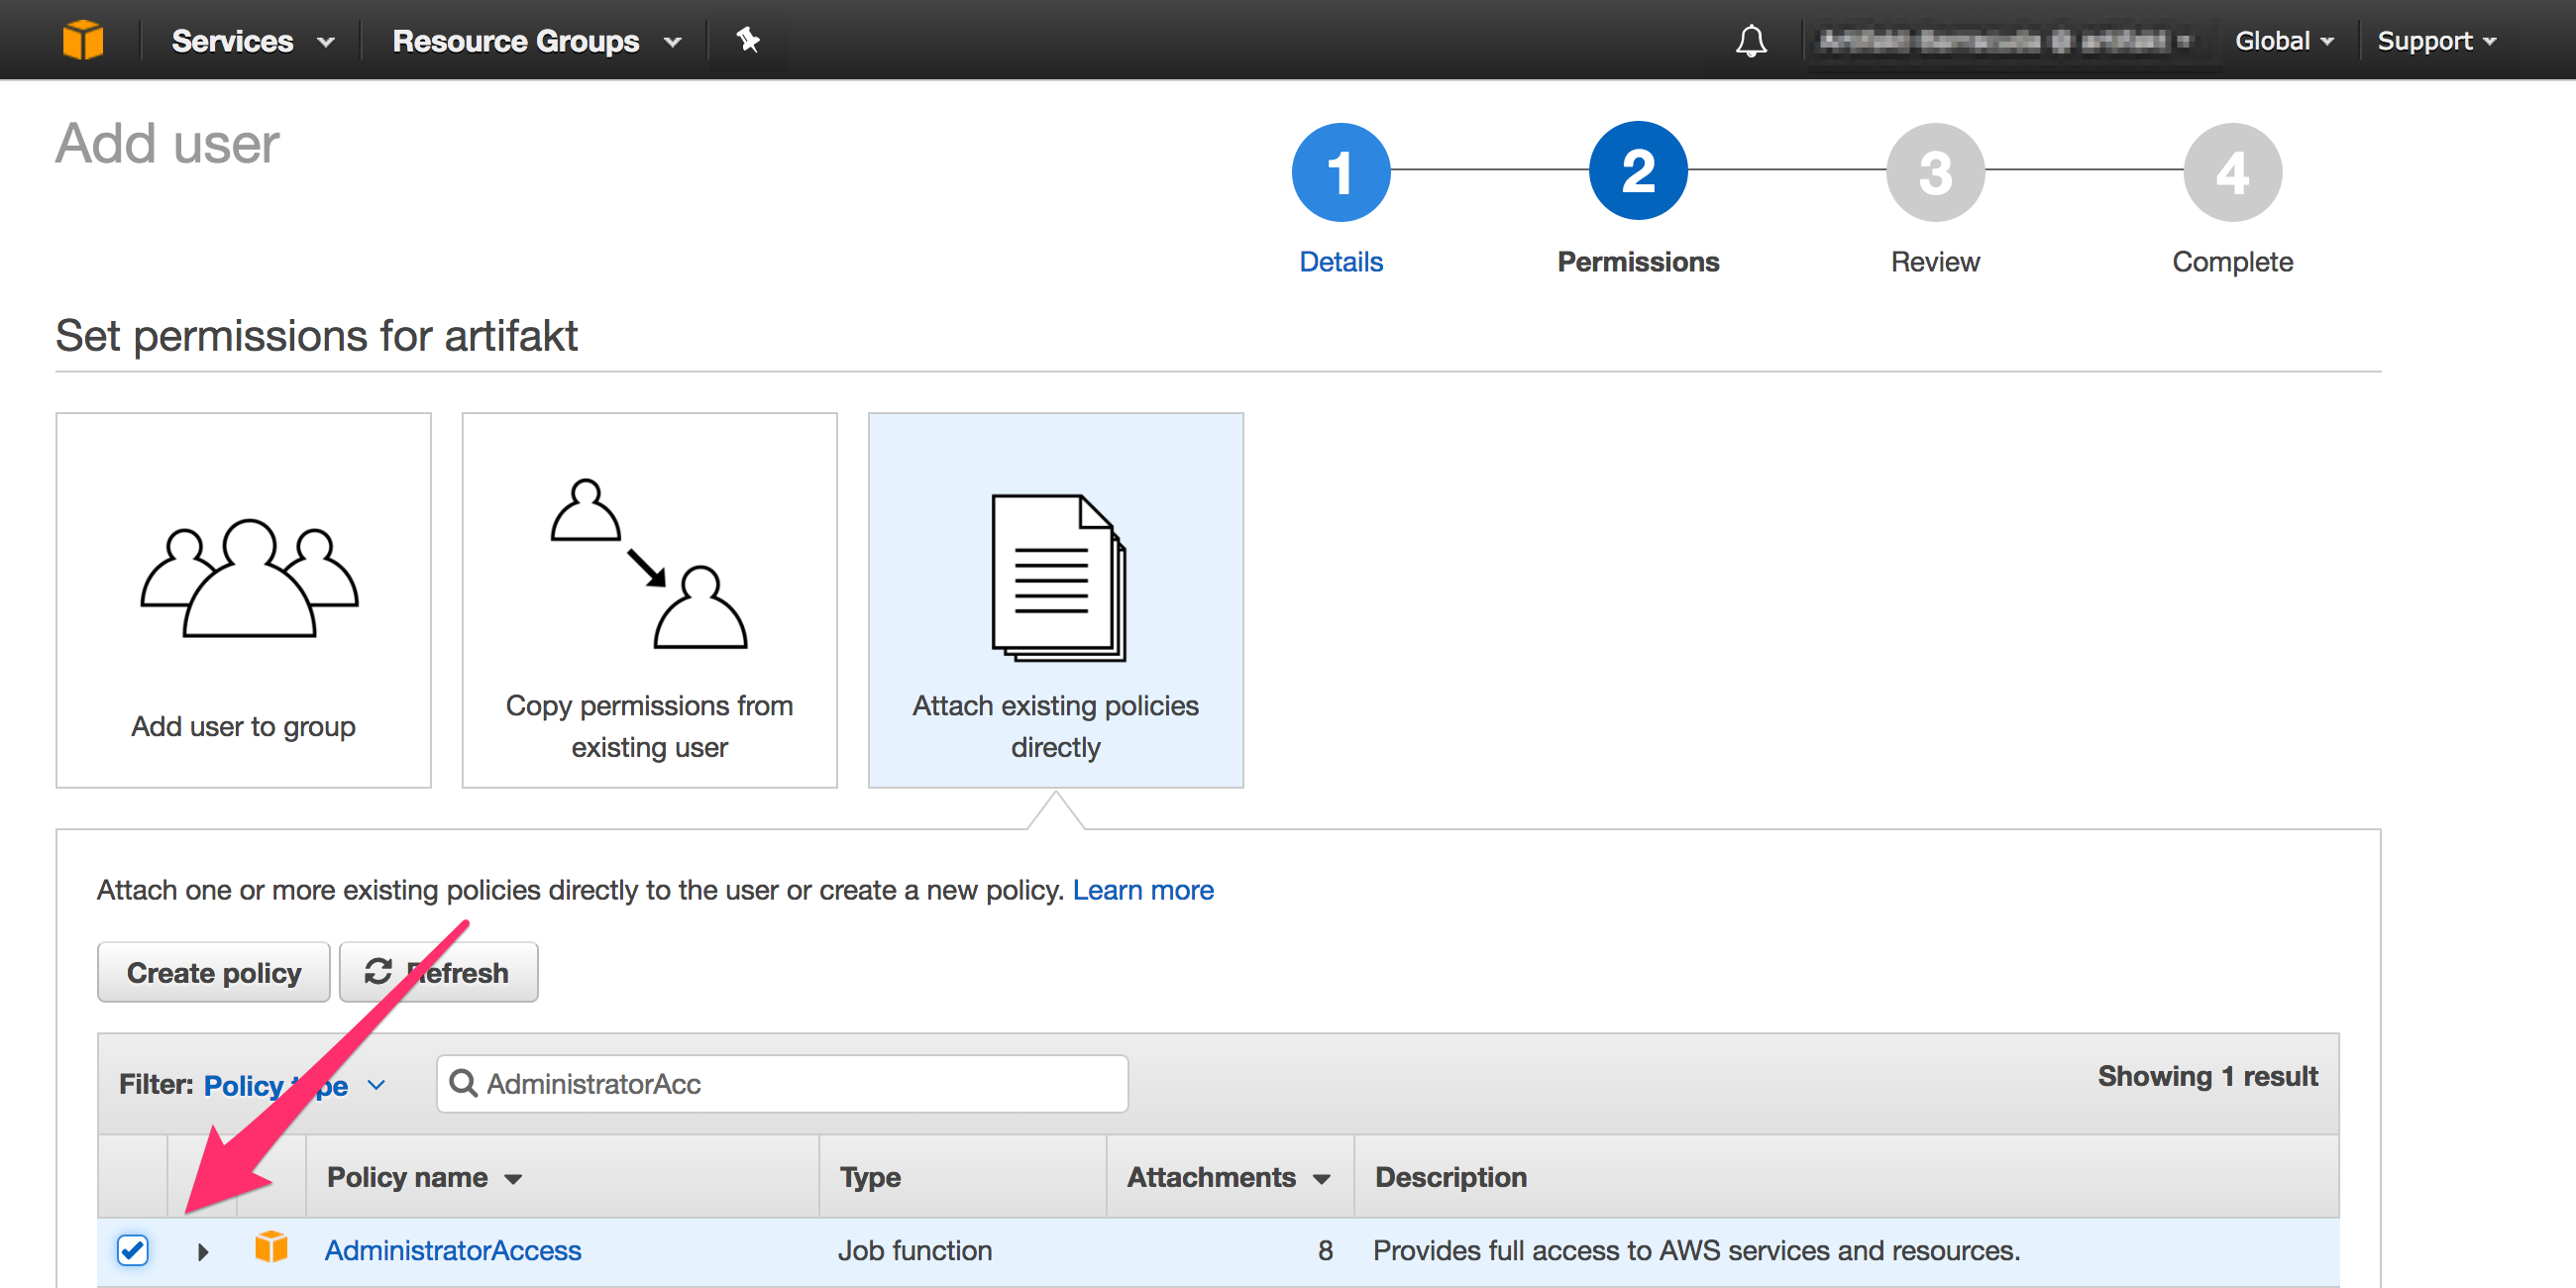Click the Permissions step label

pyautogui.click(x=1638, y=261)
